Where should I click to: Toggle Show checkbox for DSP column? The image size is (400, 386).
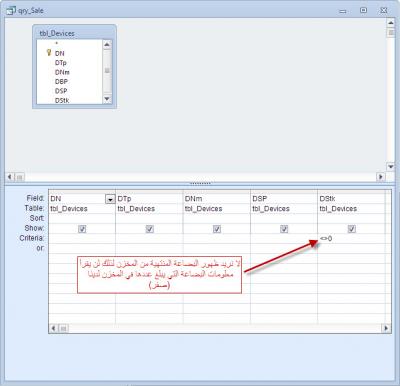point(284,229)
